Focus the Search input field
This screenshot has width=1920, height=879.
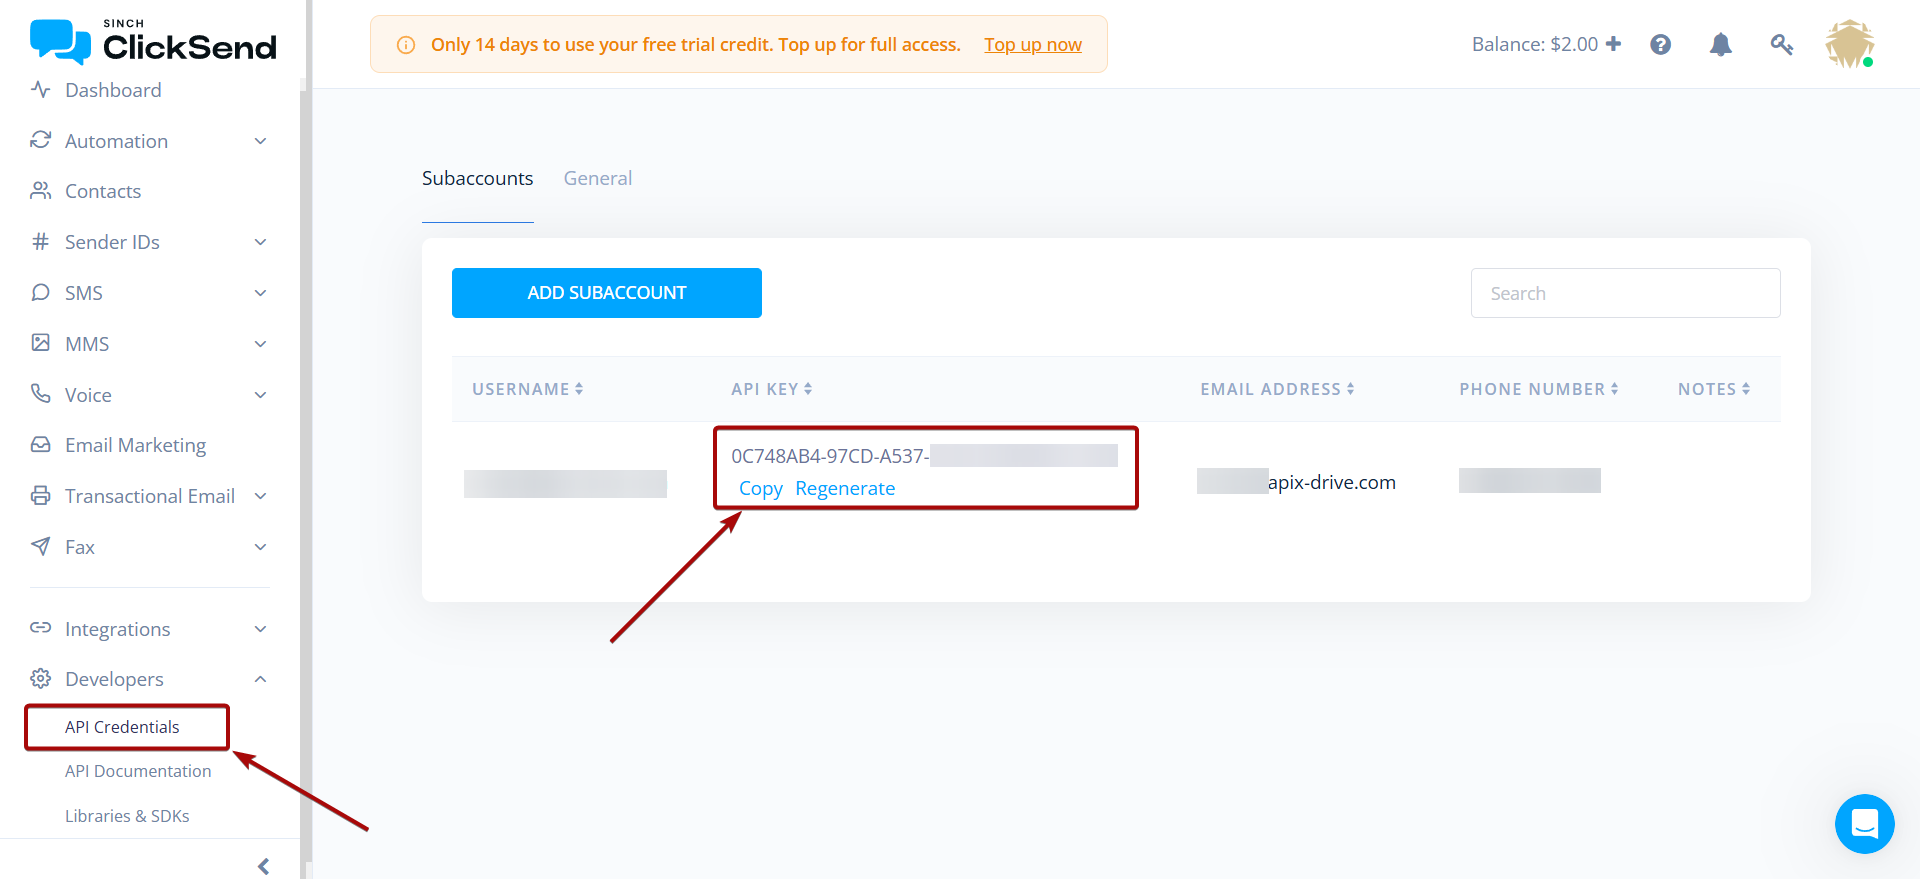(1625, 293)
